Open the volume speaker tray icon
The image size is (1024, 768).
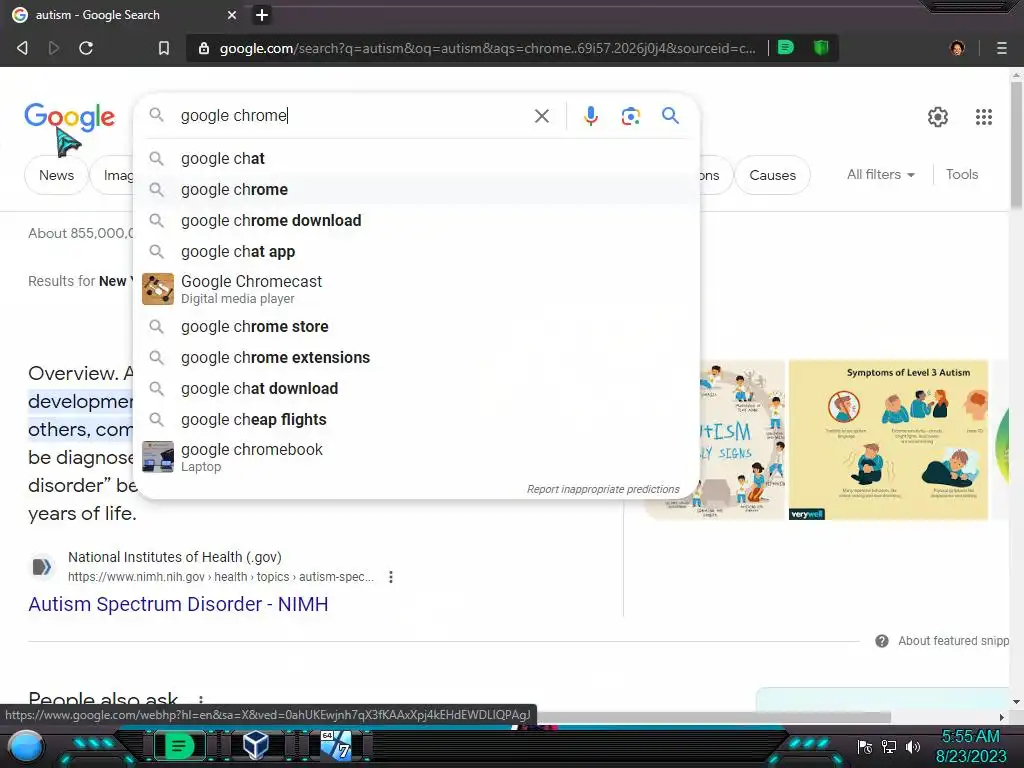click(x=913, y=746)
